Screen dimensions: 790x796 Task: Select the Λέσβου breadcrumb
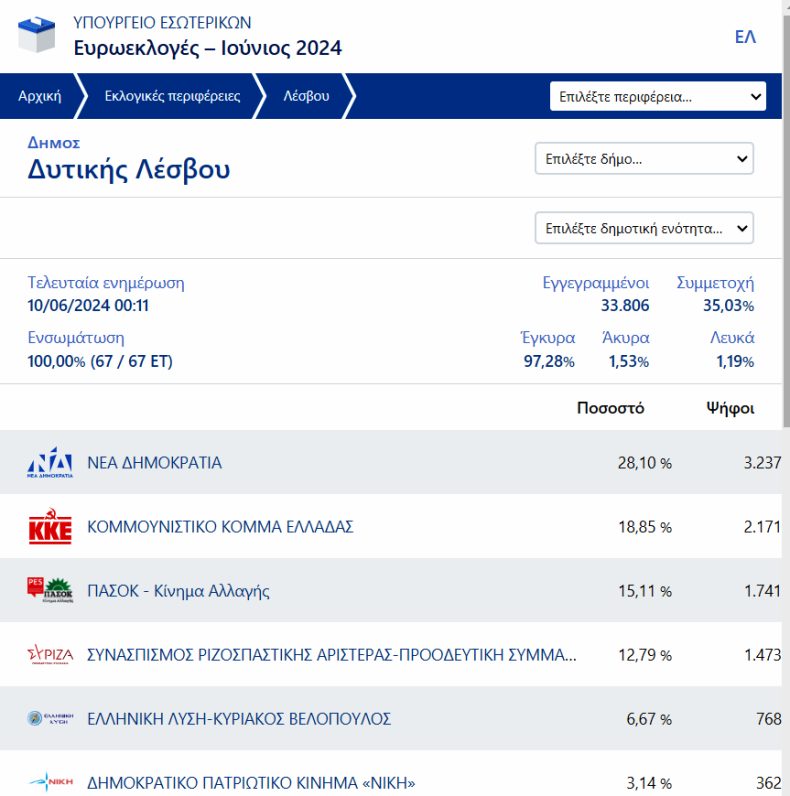(306, 96)
